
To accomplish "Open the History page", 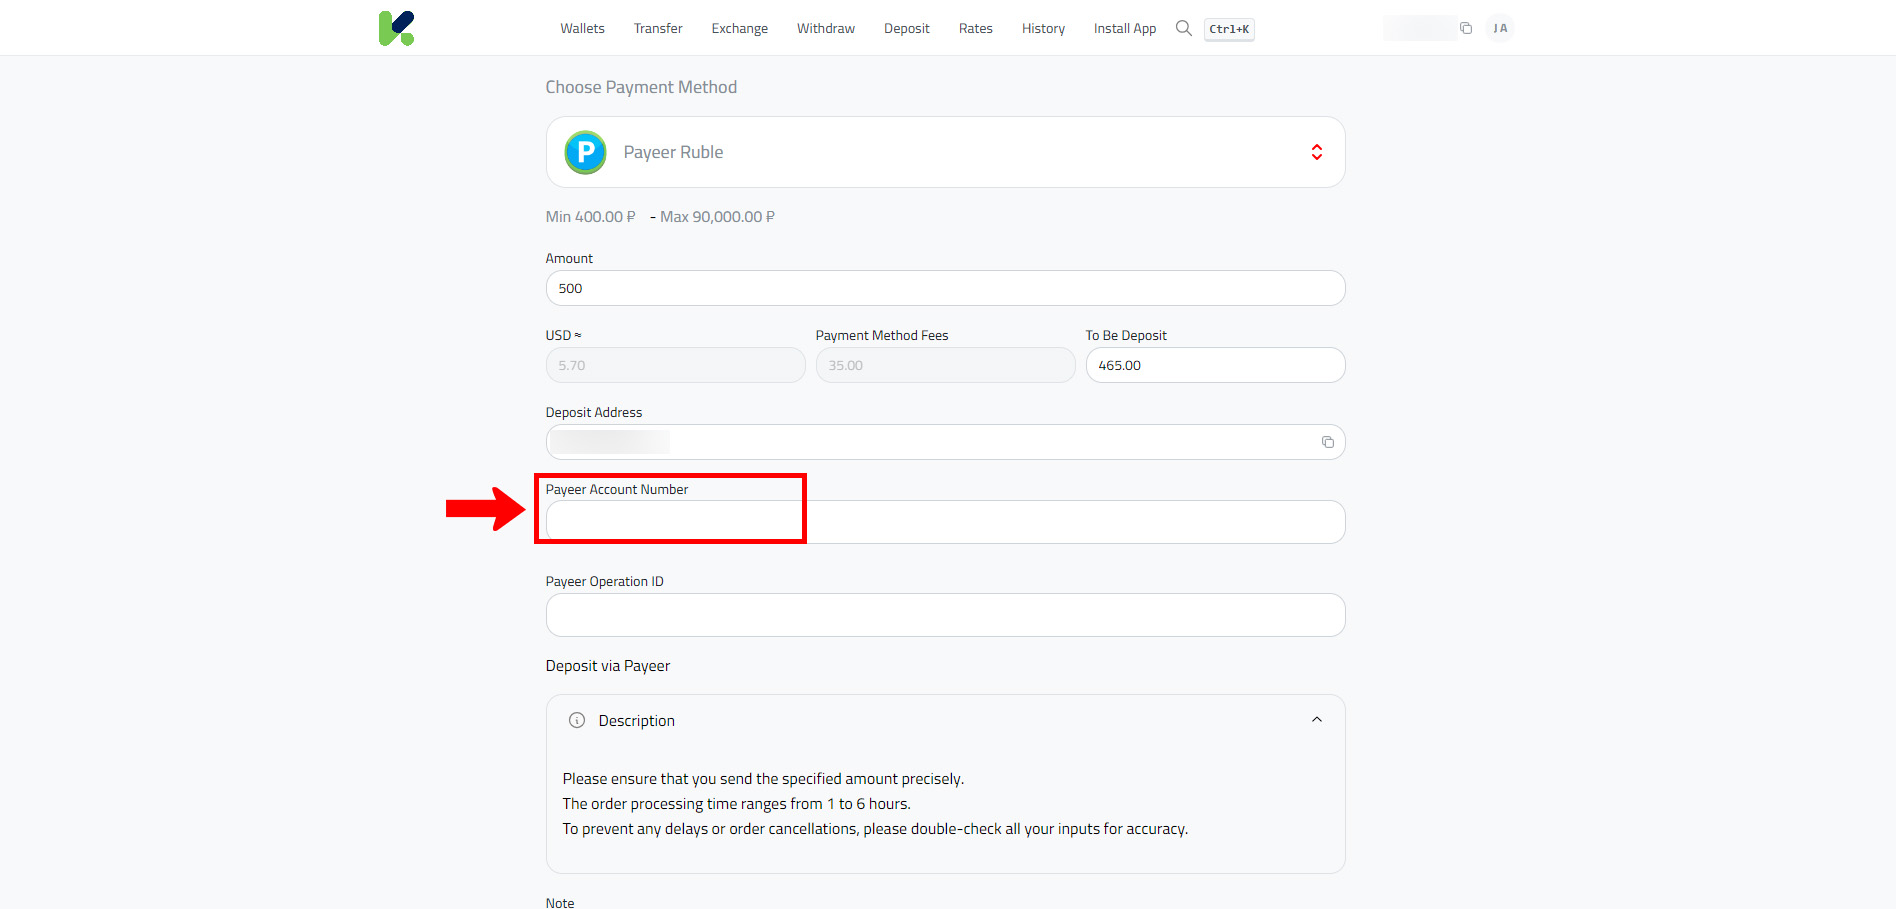I will point(1043,28).
